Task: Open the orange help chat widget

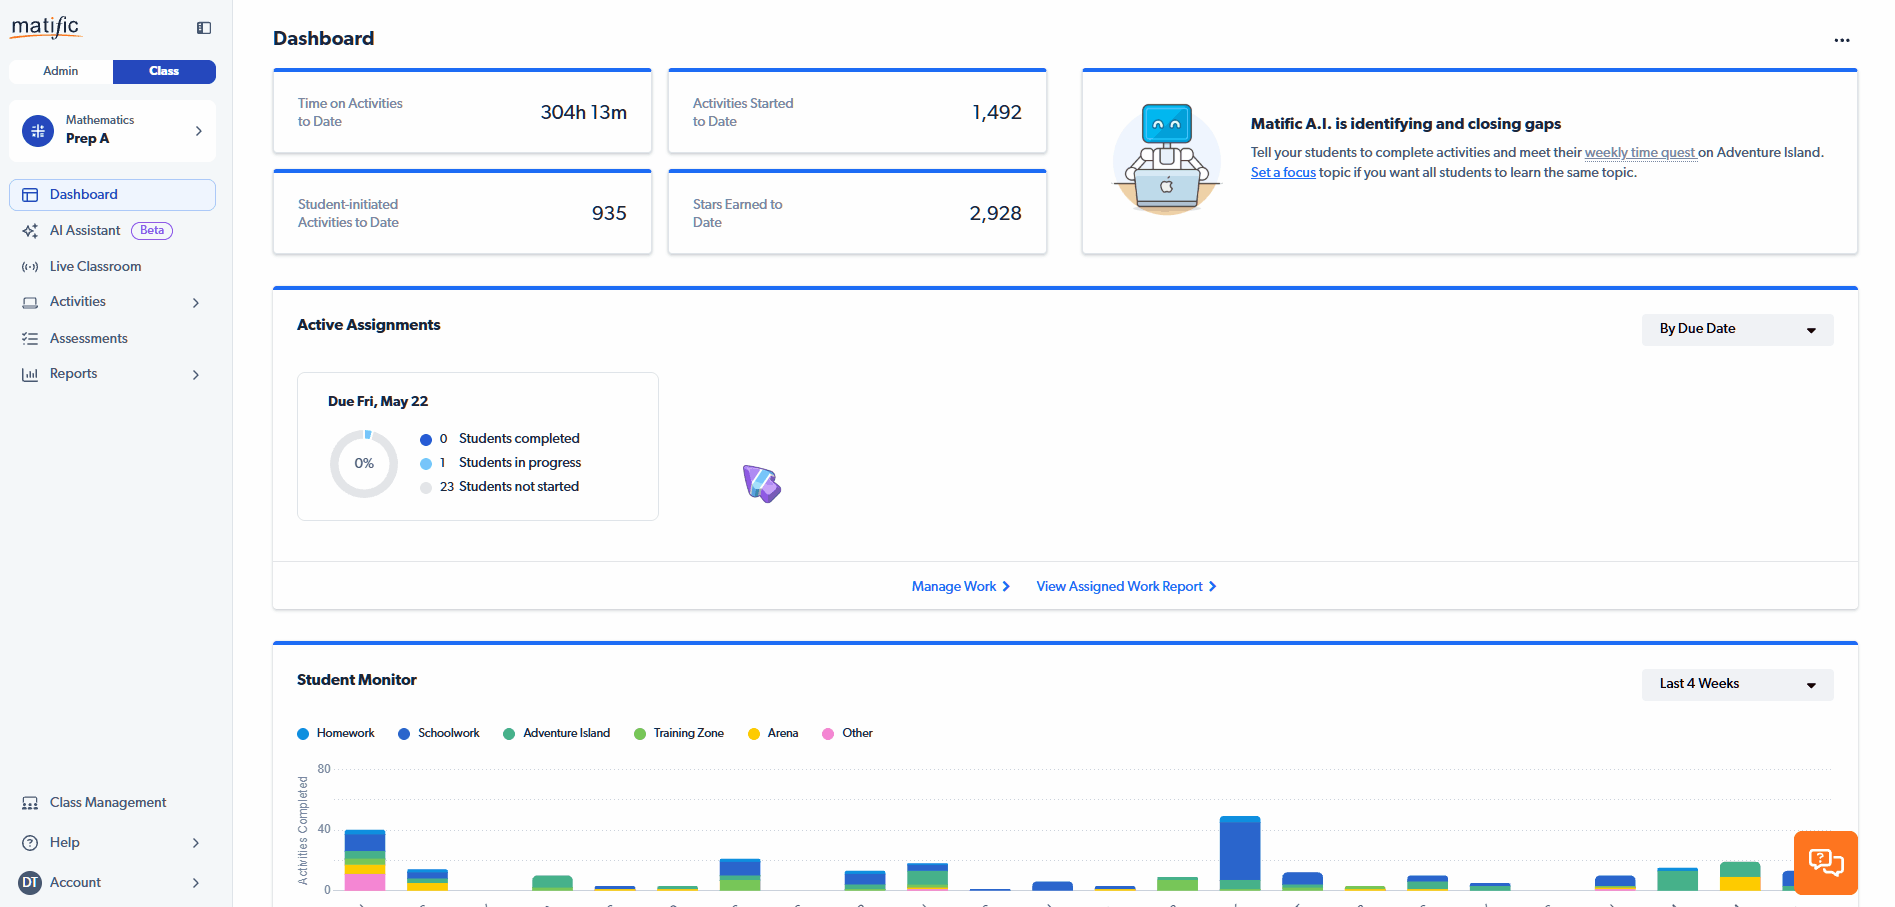Action: coord(1826,863)
